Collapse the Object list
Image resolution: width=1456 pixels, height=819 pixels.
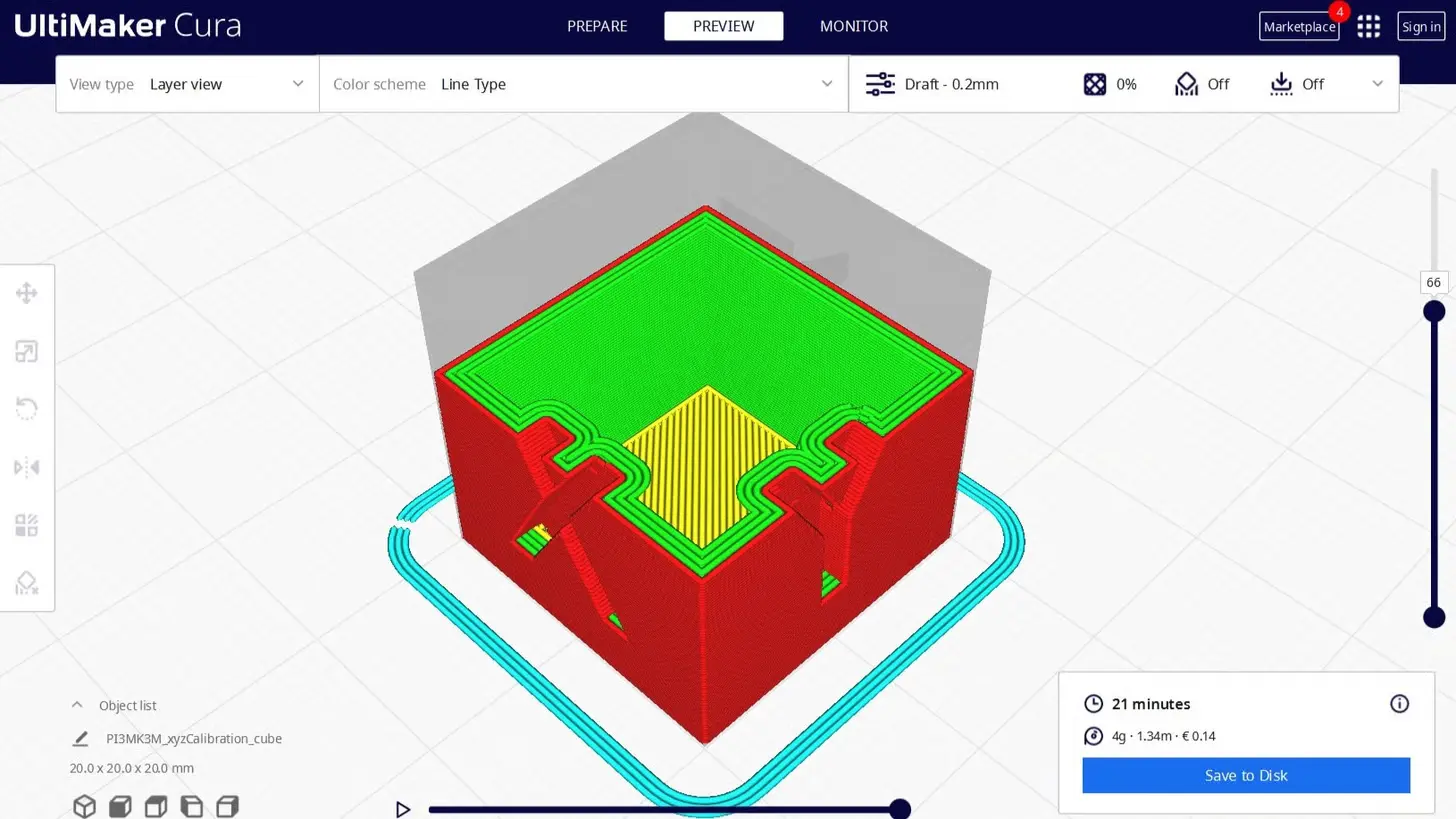click(x=77, y=705)
